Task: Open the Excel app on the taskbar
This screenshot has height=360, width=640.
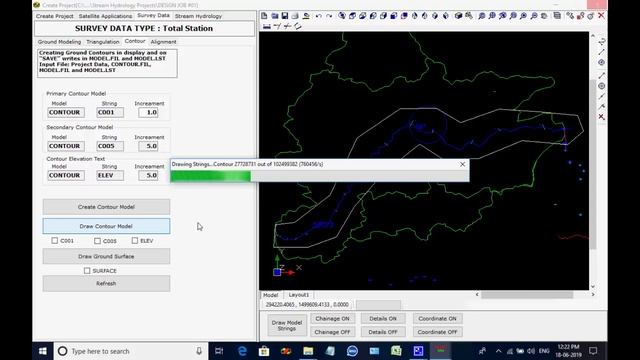Action: tap(396, 351)
